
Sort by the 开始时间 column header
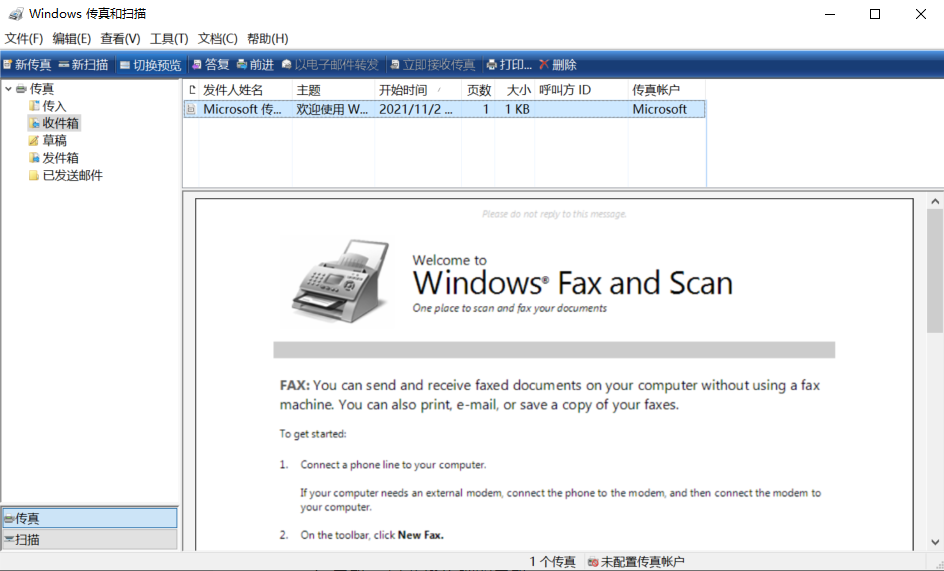pos(418,90)
